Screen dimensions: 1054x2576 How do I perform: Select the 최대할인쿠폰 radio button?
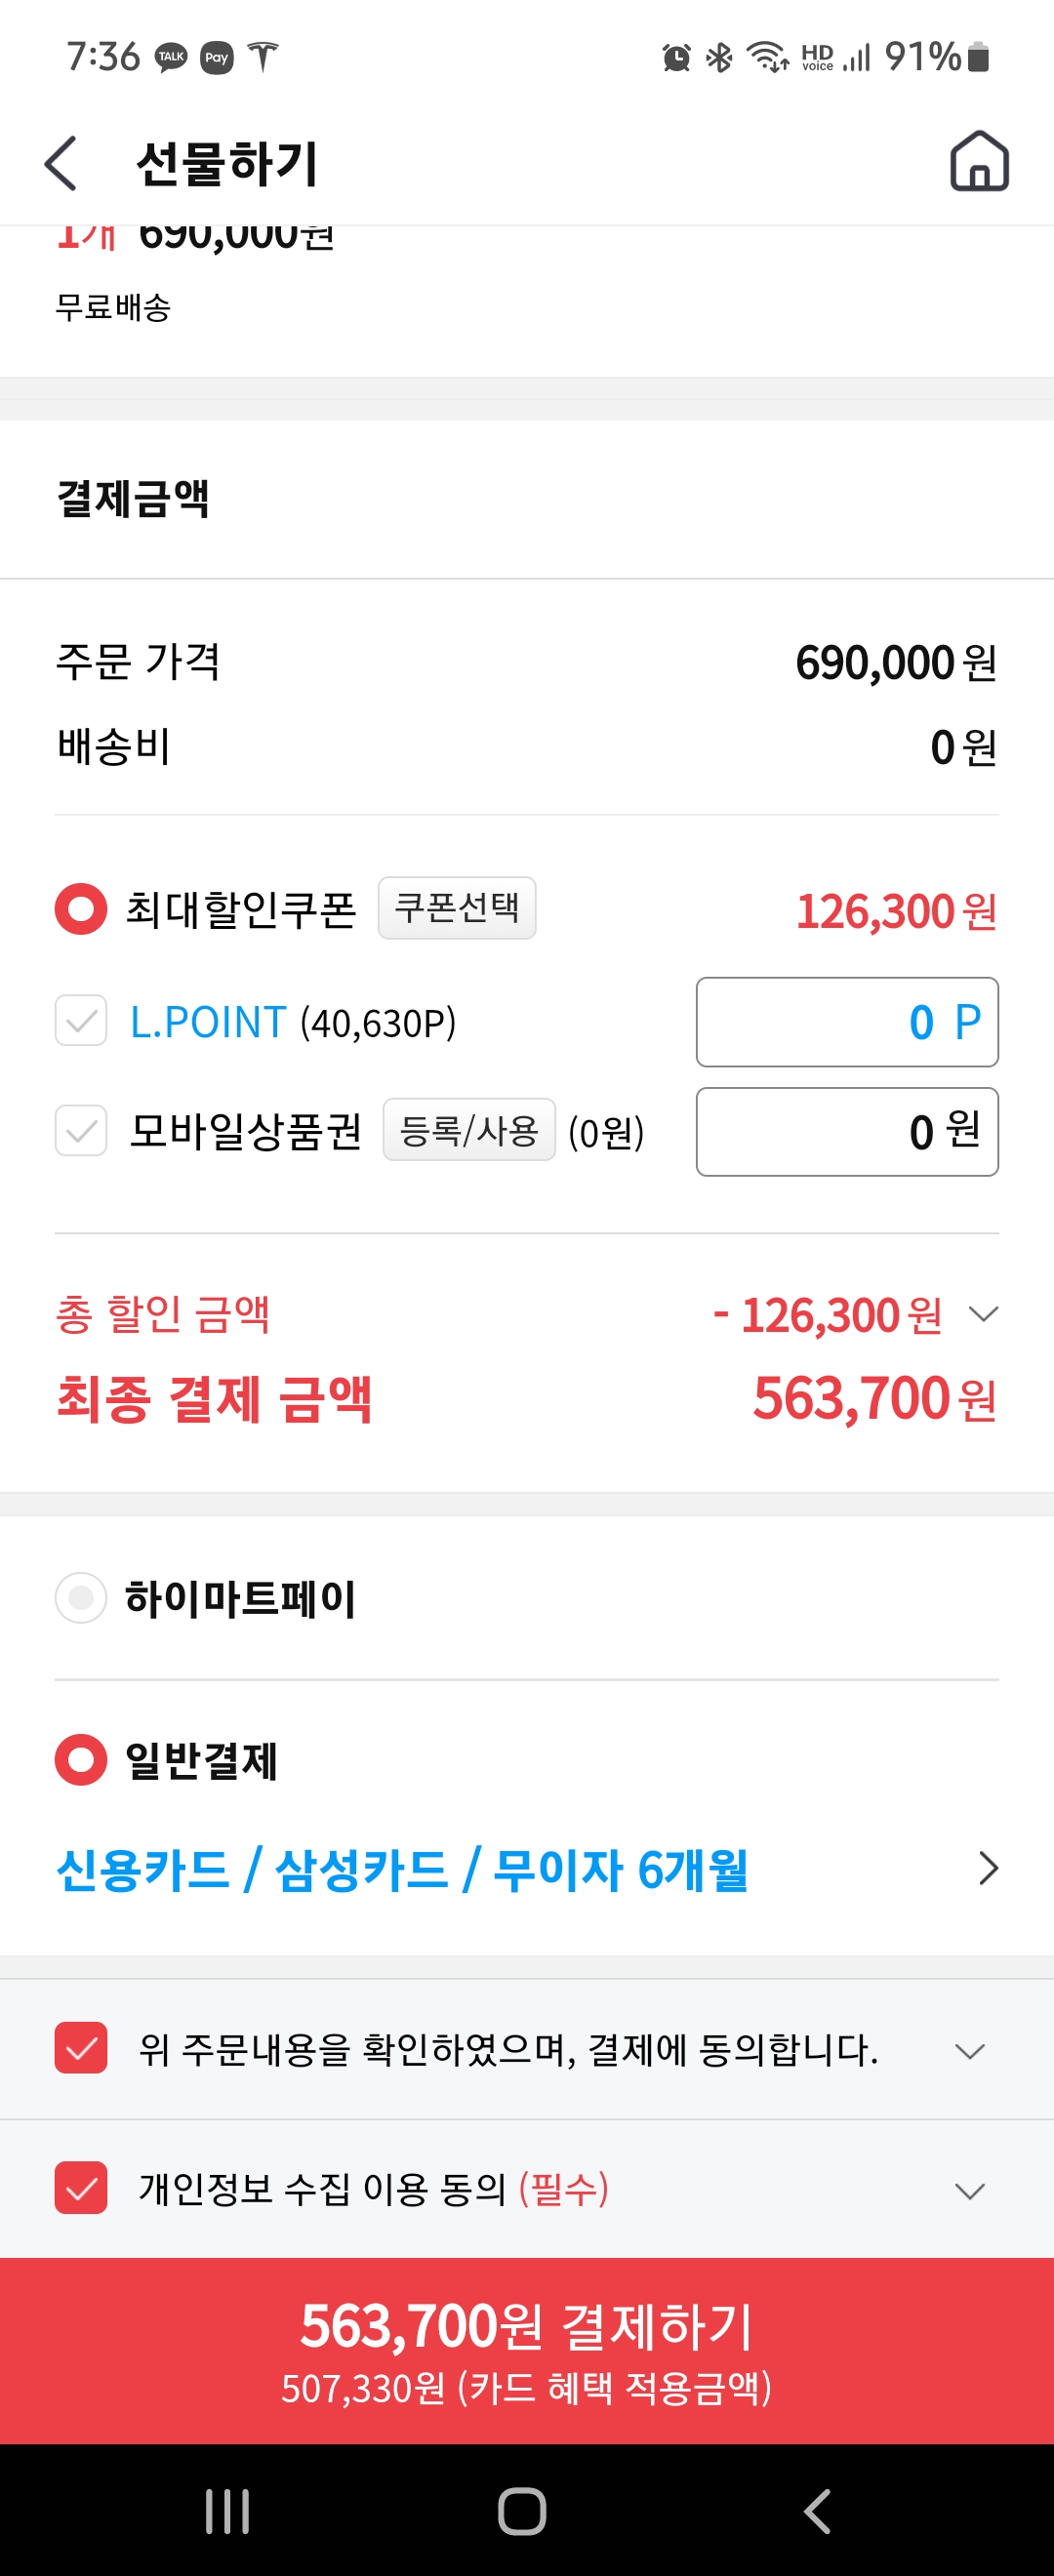tap(81, 909)
